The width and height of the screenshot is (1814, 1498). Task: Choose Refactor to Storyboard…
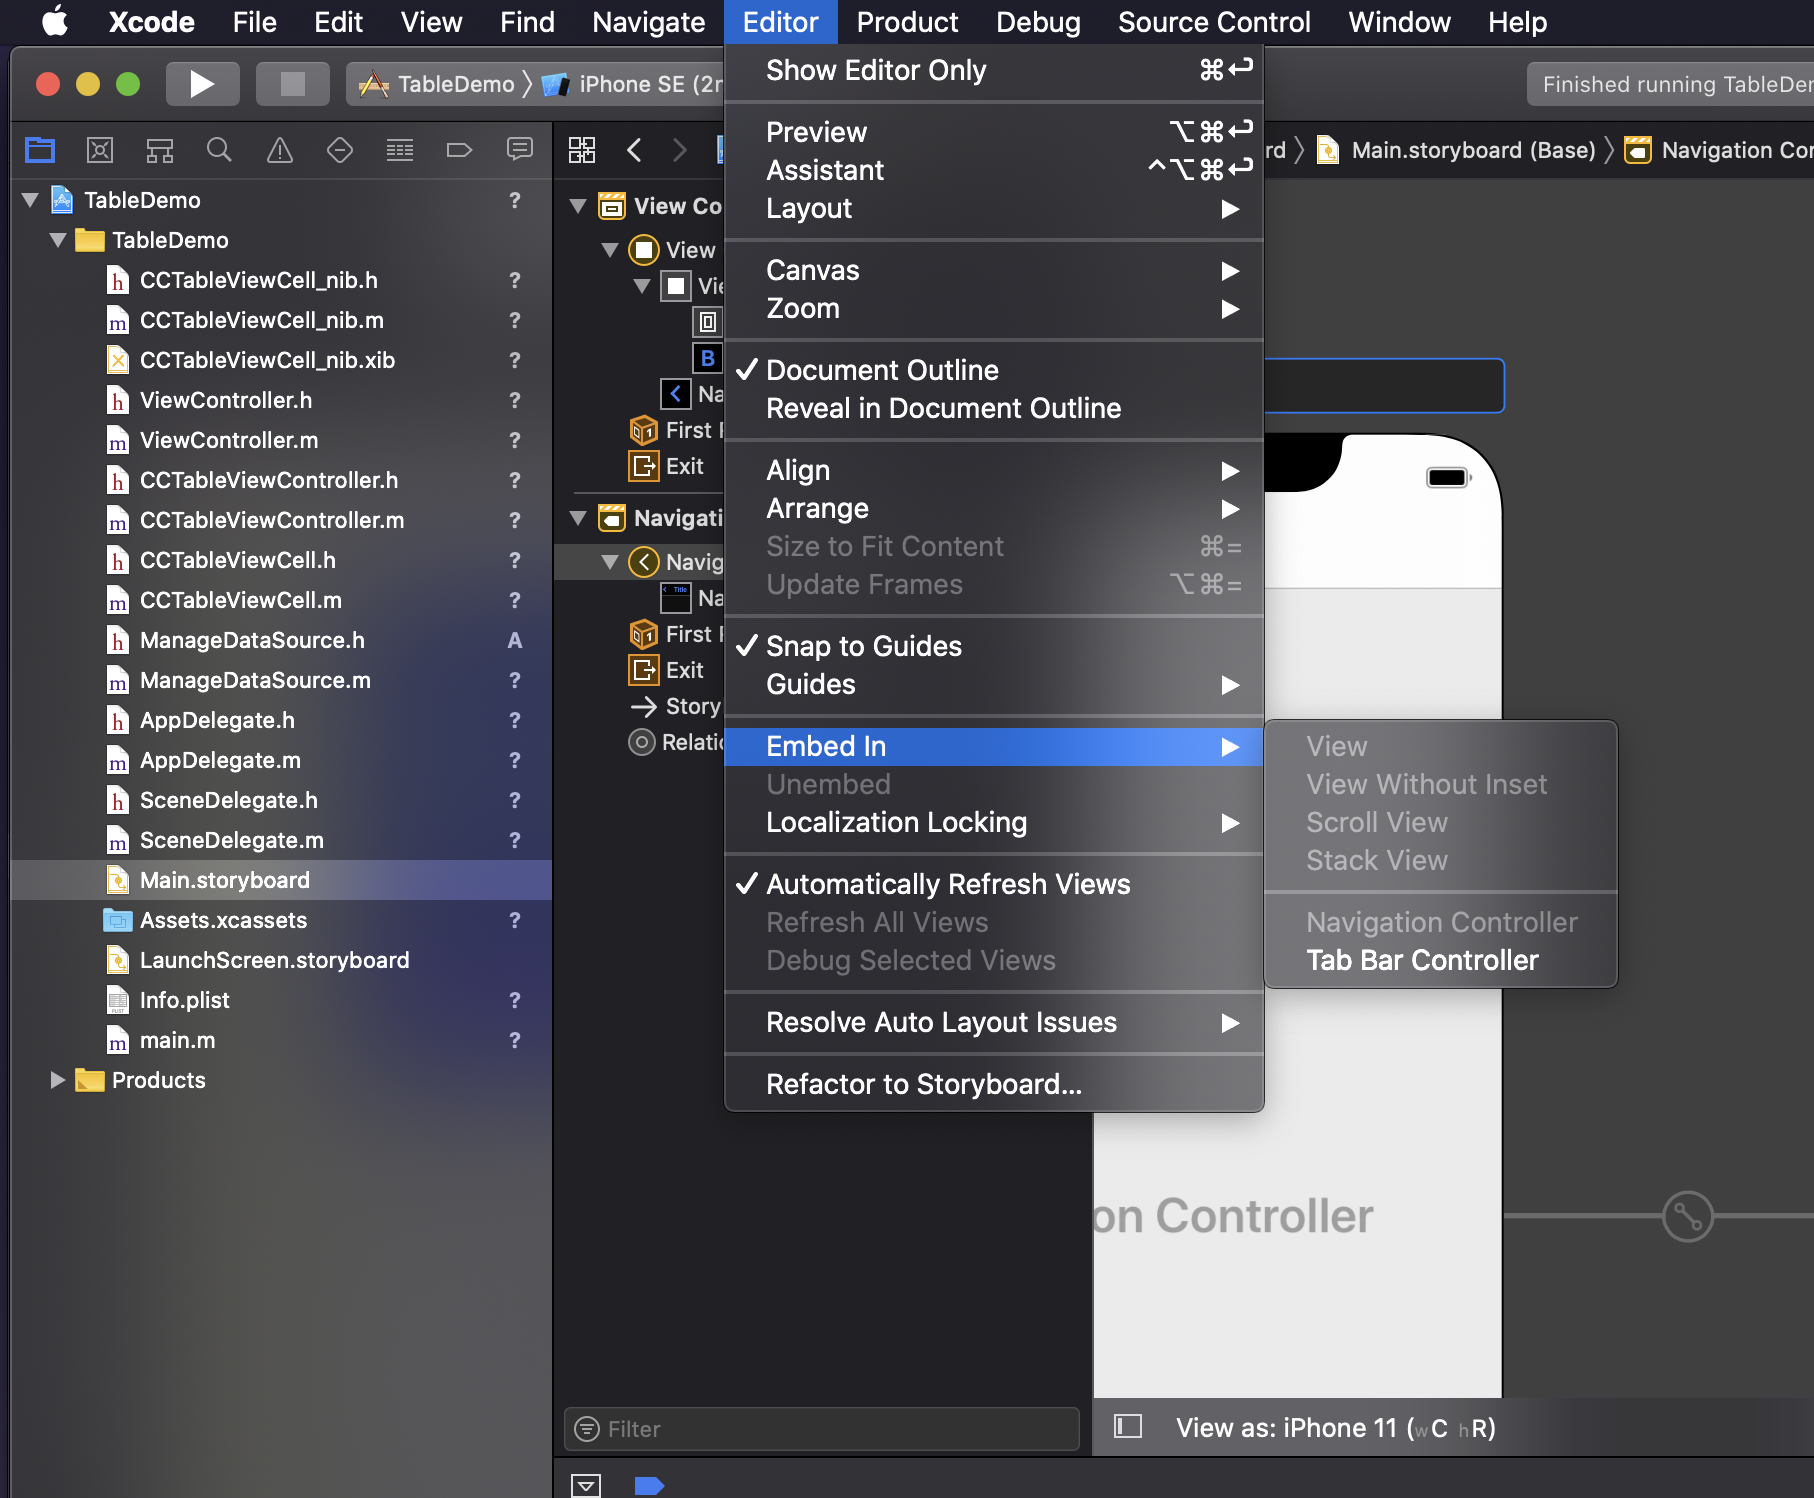tap(993, 1084)
